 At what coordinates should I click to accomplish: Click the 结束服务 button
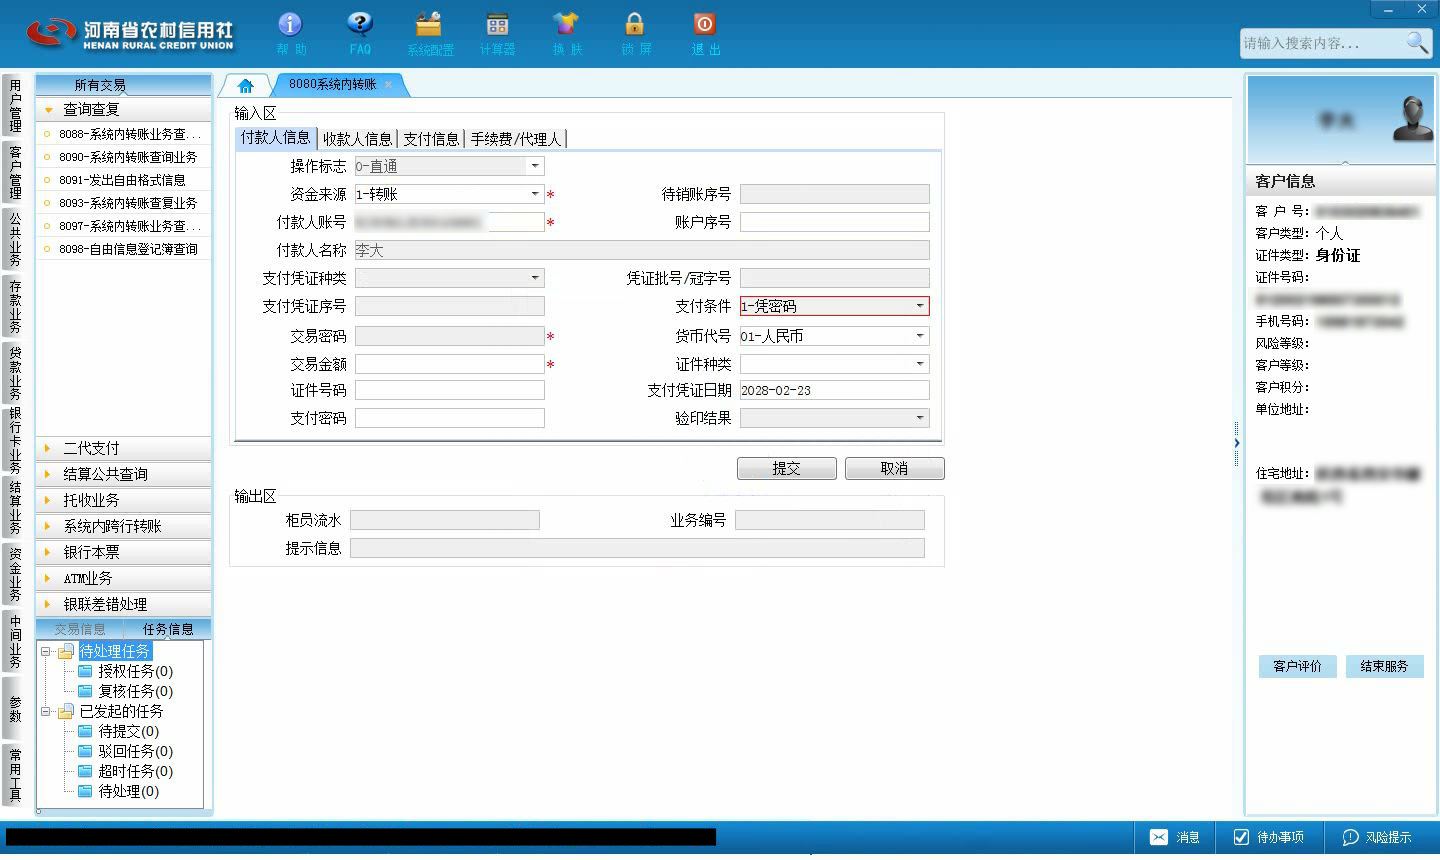(x=1384, y=666)
